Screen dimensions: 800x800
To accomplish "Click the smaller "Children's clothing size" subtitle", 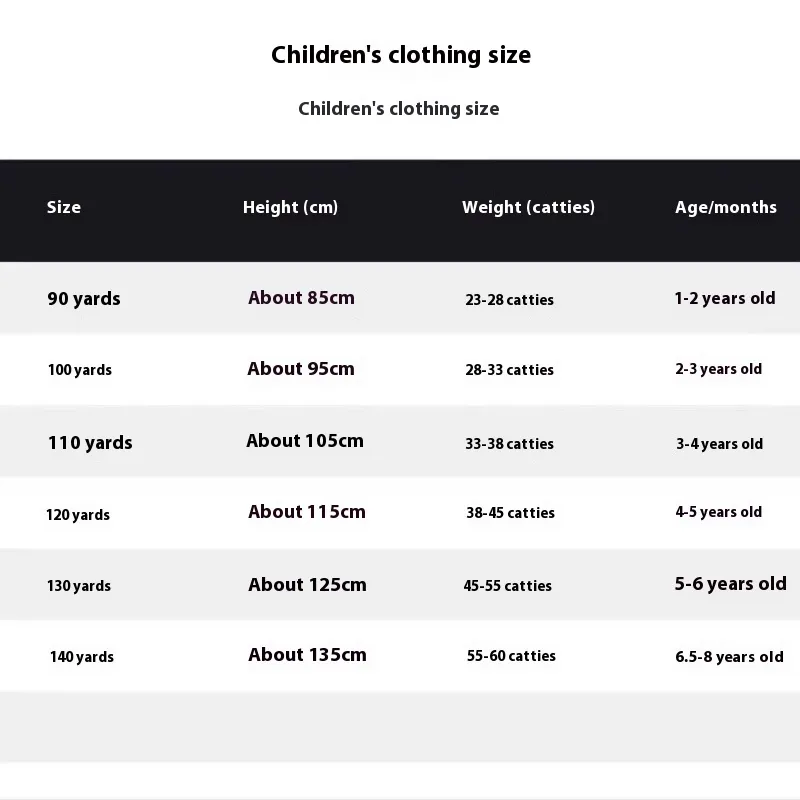I will click(x=398, y=109).
